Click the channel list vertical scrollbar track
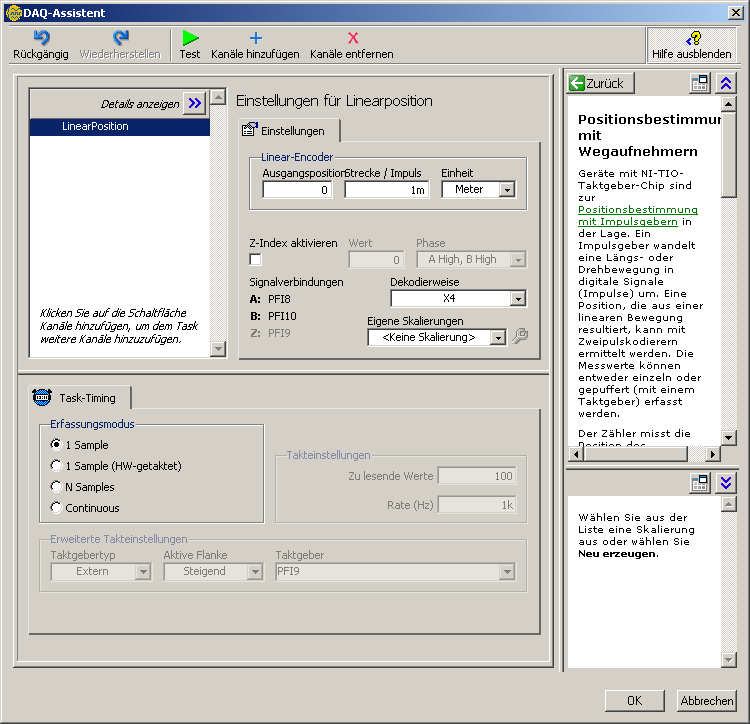This screenshot has width=750, height=724. point(218,223)
